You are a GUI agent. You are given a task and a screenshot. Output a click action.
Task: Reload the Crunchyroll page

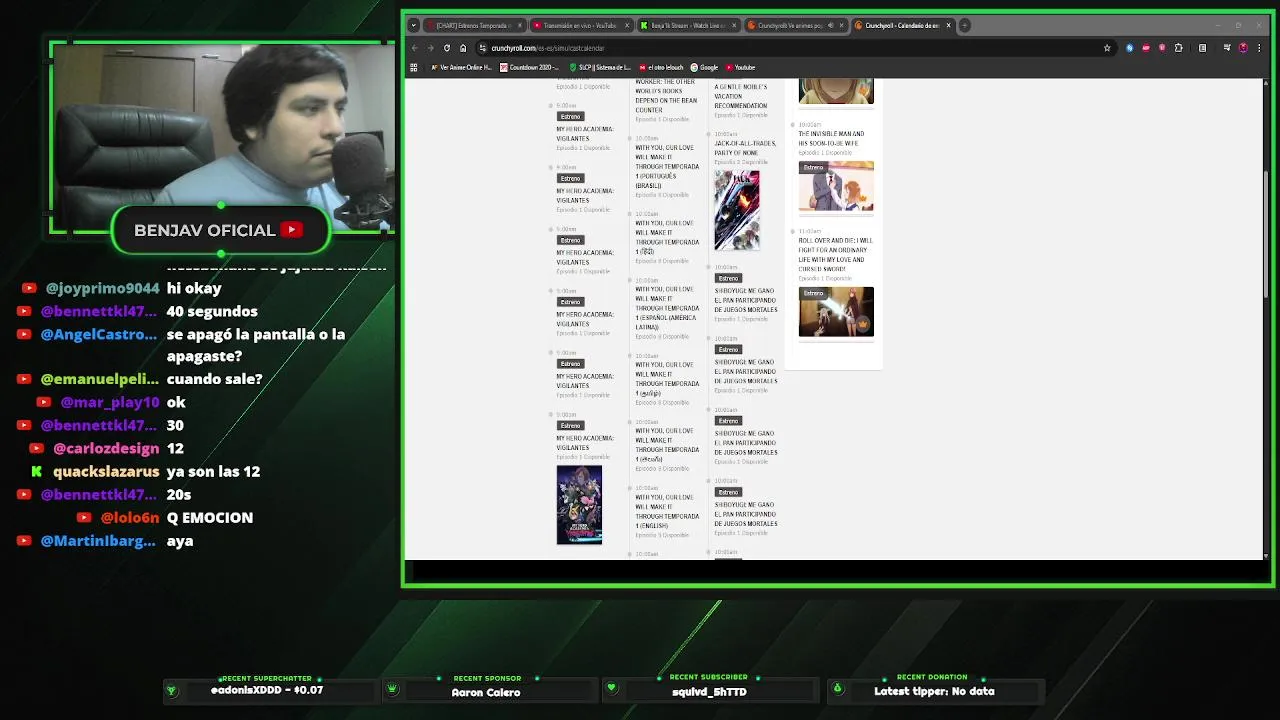click(x=447, y=48)
